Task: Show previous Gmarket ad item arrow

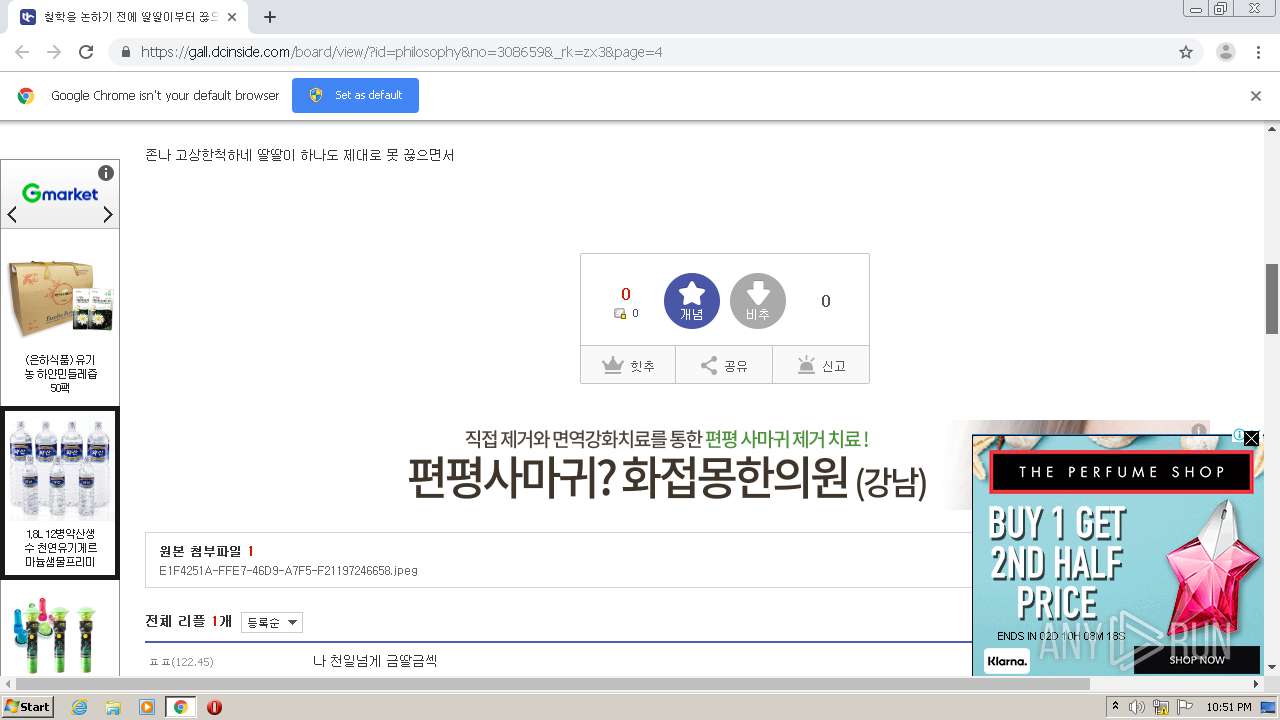Action: (12, 215)
